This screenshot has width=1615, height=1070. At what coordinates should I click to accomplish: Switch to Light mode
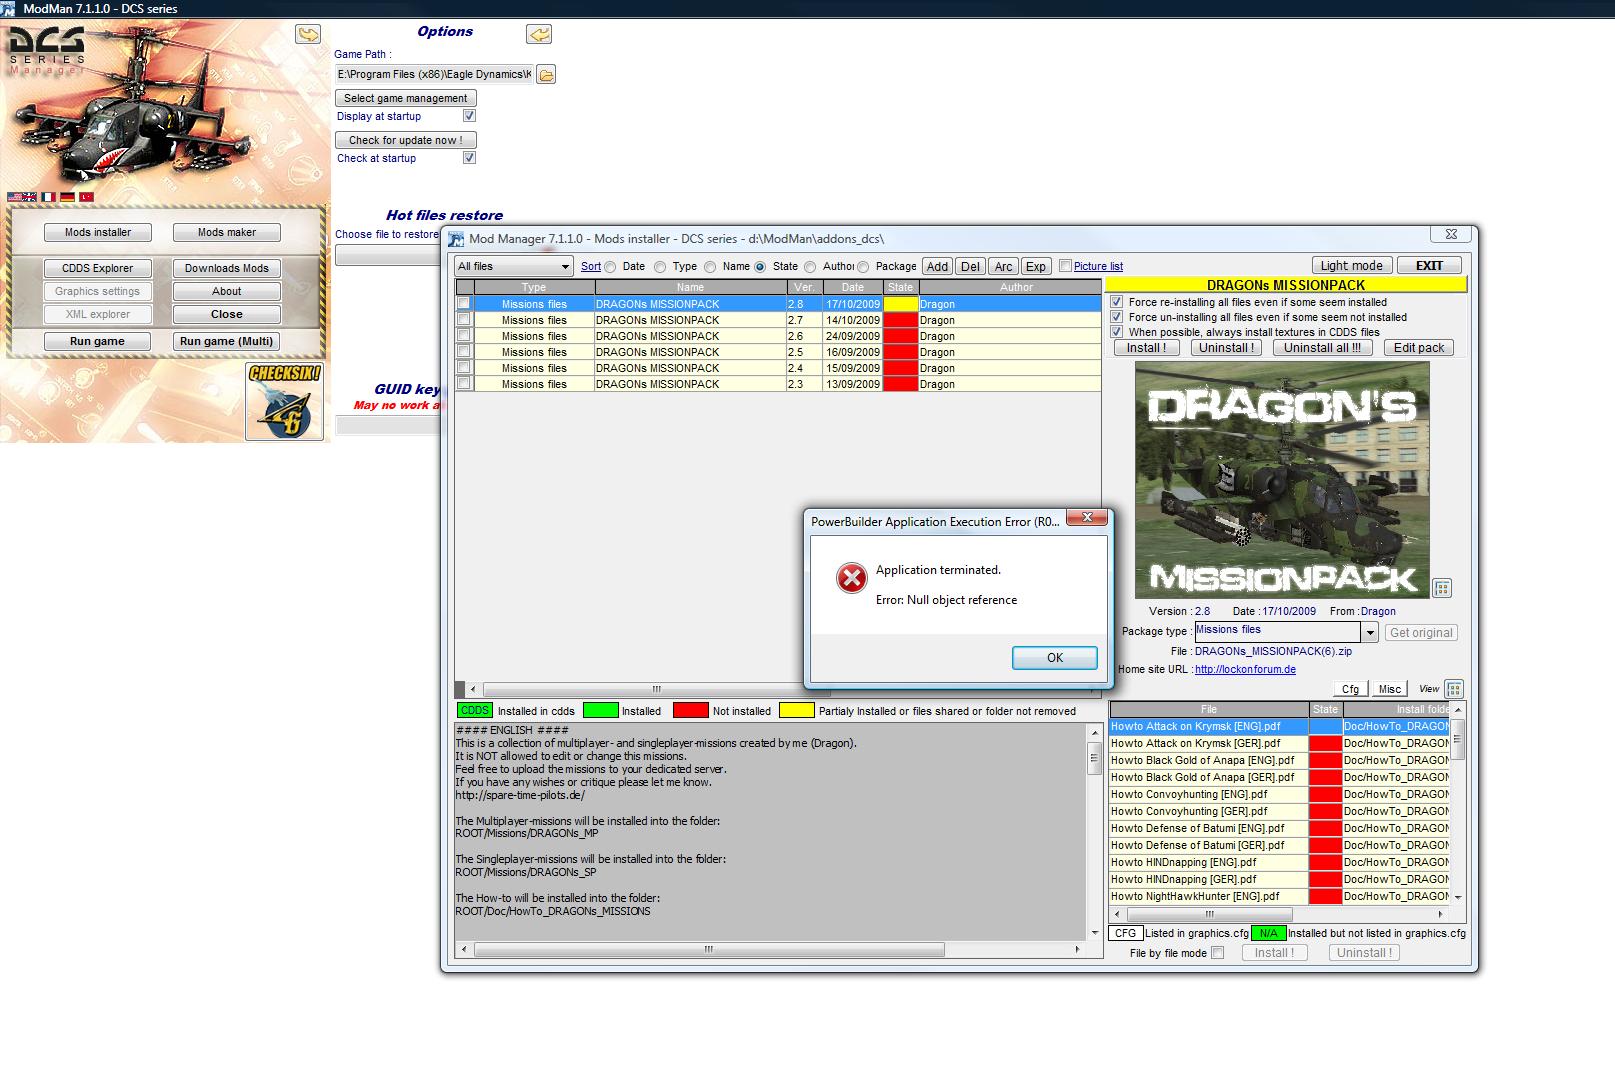(x=1351, y=265)
